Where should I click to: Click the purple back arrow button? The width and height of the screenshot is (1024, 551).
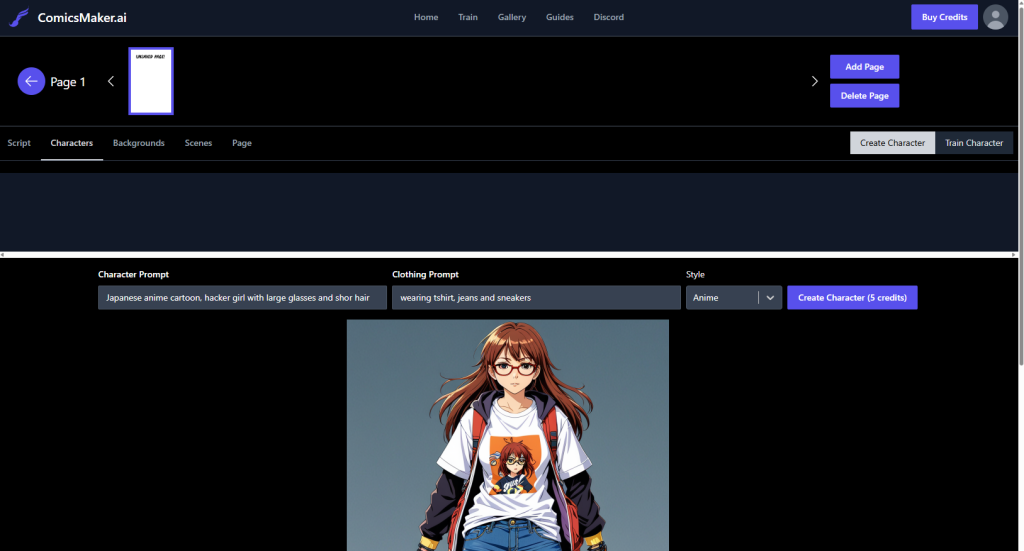click(31, 82)
